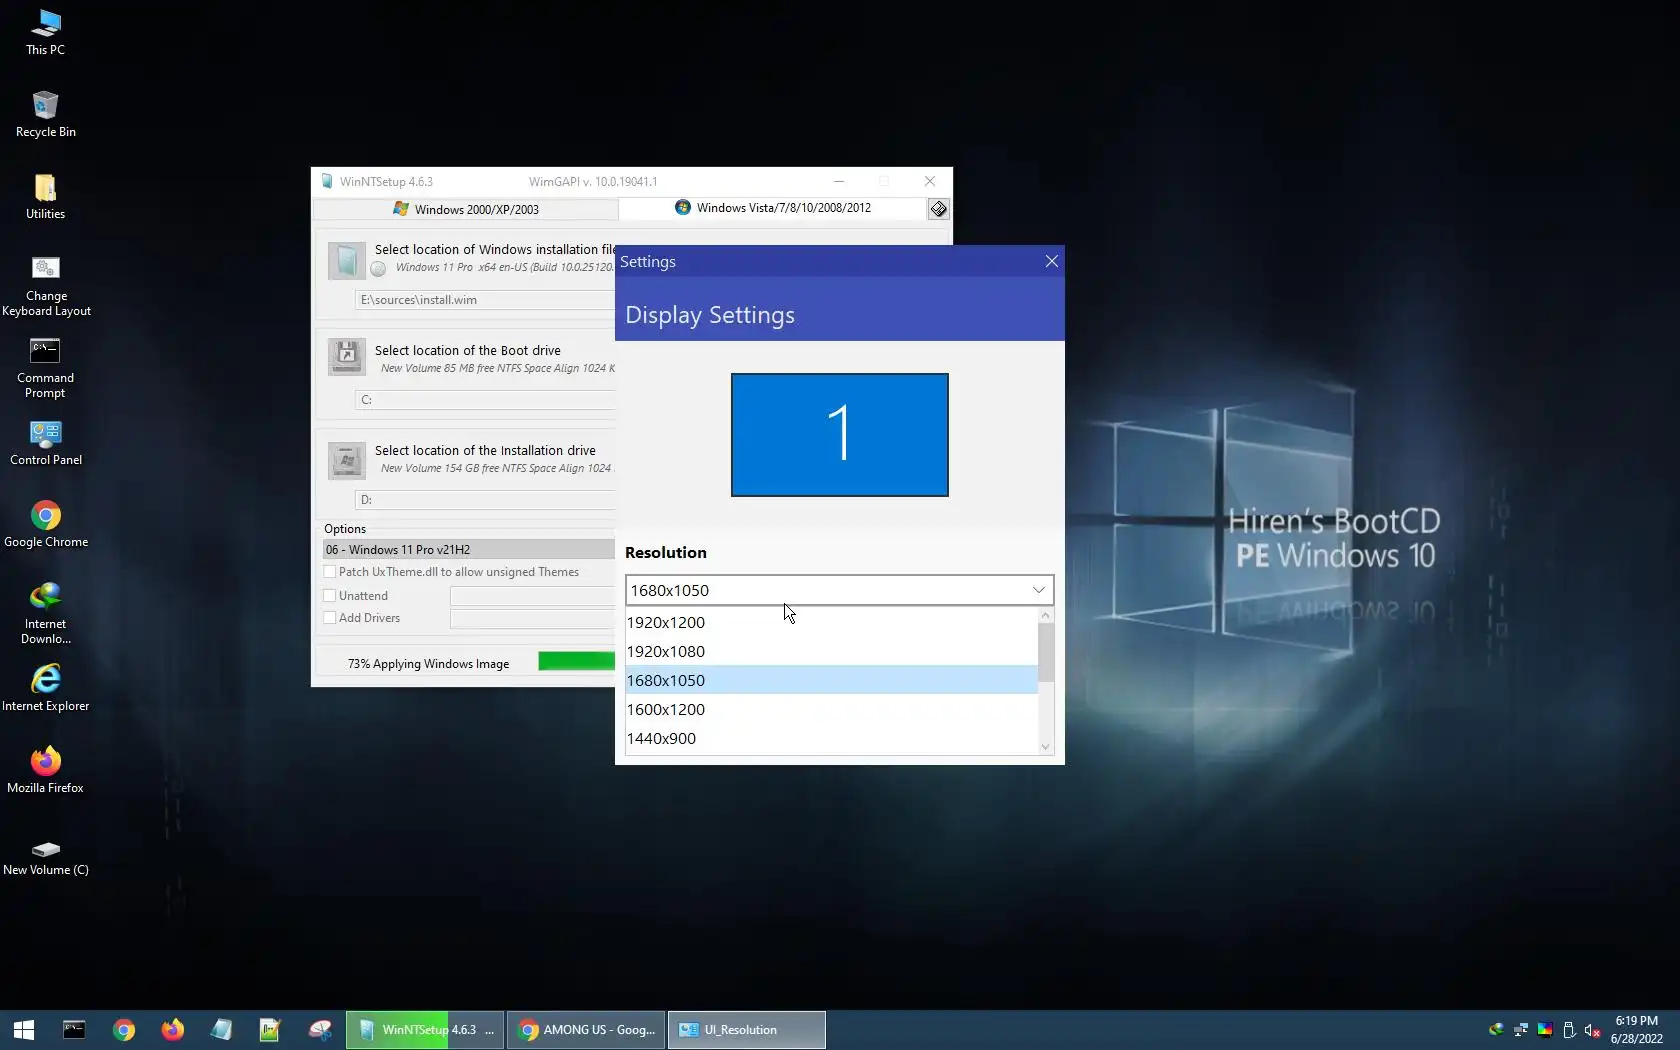Switch to Windows Vista/7/8/10/2008/2012 tab

(772, 208)
